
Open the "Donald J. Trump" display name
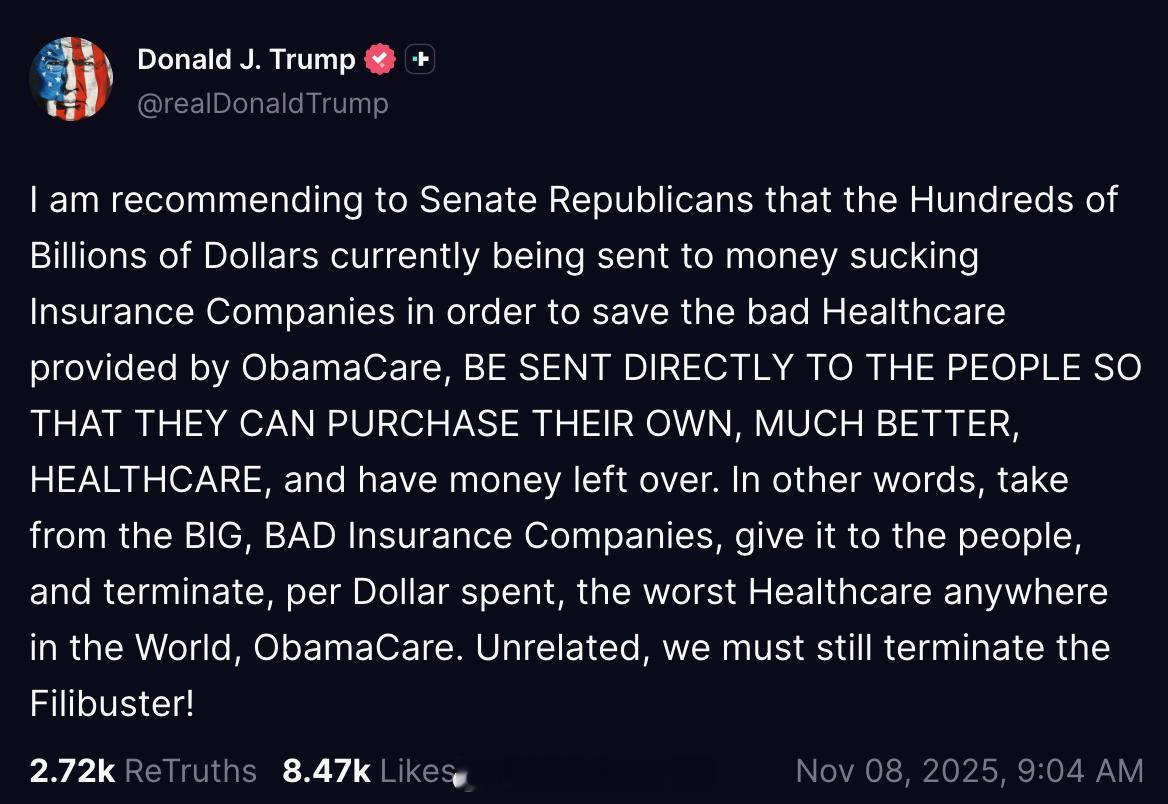click(x=246, y=60)
